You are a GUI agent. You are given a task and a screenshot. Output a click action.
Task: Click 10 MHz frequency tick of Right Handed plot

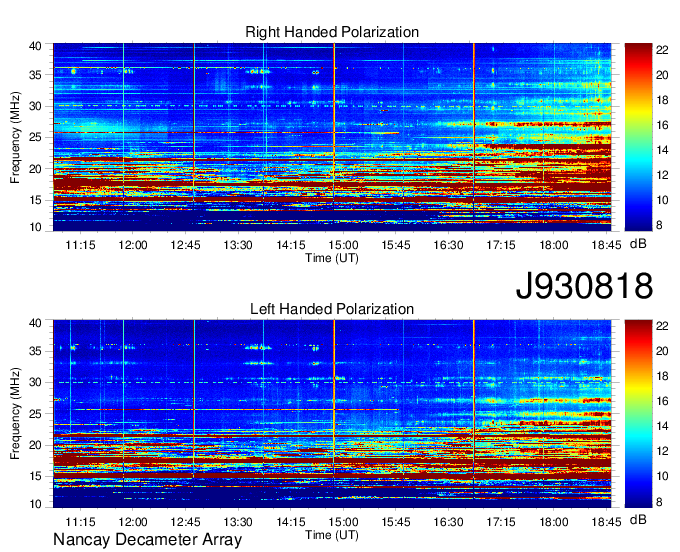(36, 227)
